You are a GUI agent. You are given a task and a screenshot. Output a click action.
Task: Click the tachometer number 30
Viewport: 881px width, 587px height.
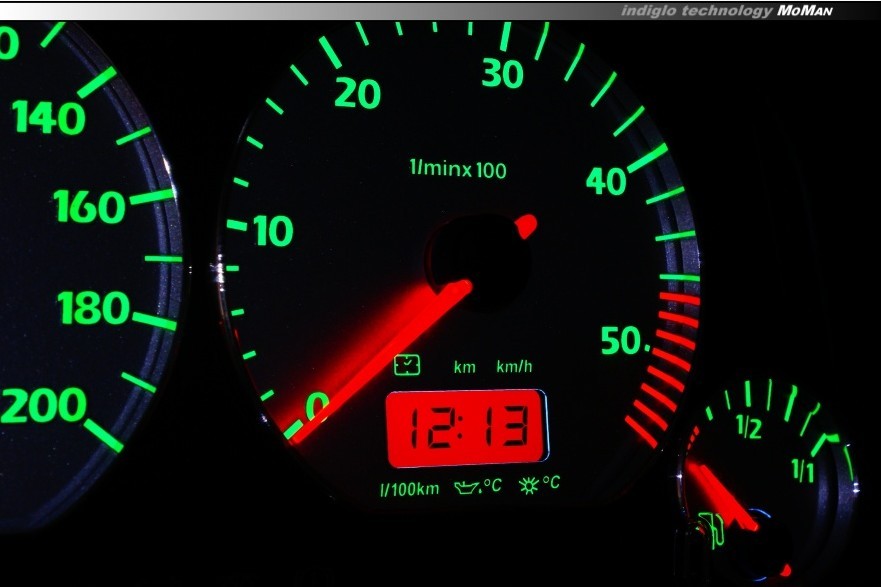[503, 74]
